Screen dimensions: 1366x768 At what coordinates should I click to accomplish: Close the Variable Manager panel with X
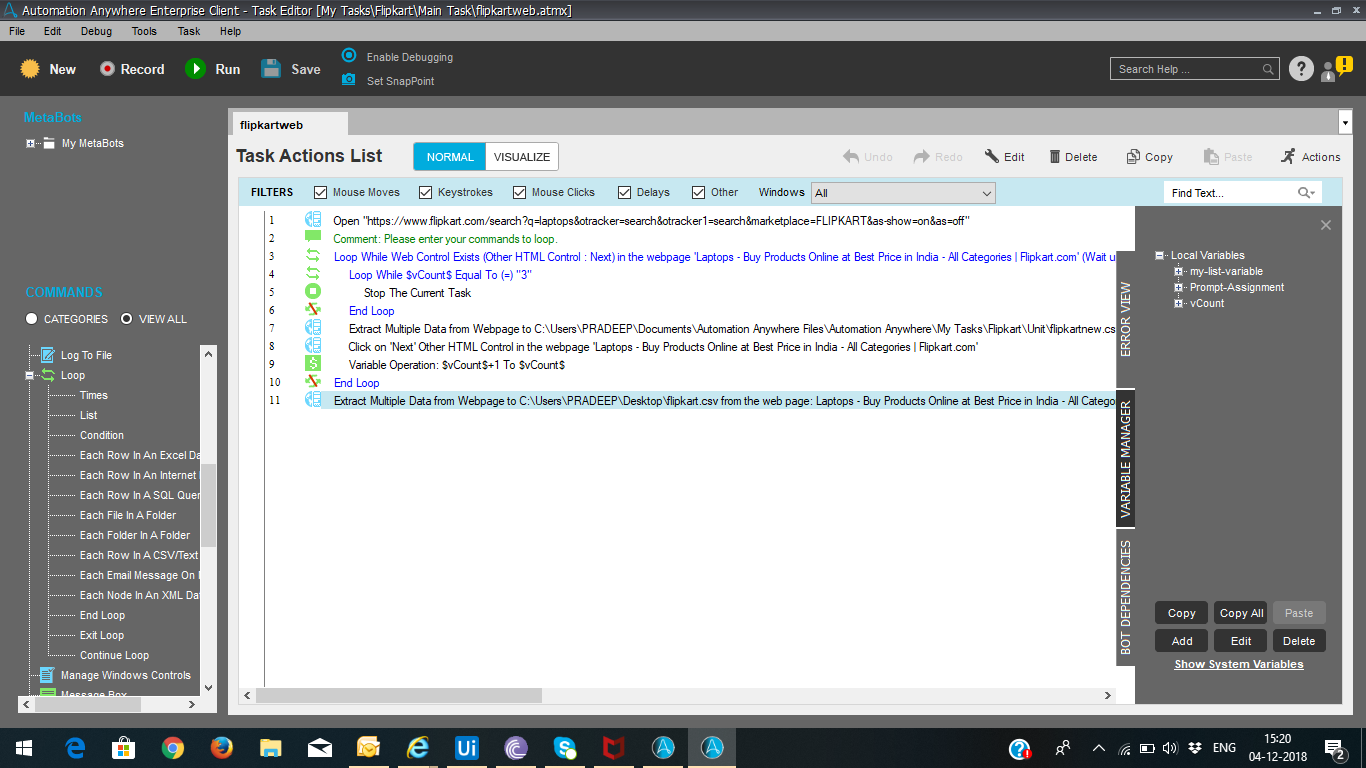(1326, 225)
